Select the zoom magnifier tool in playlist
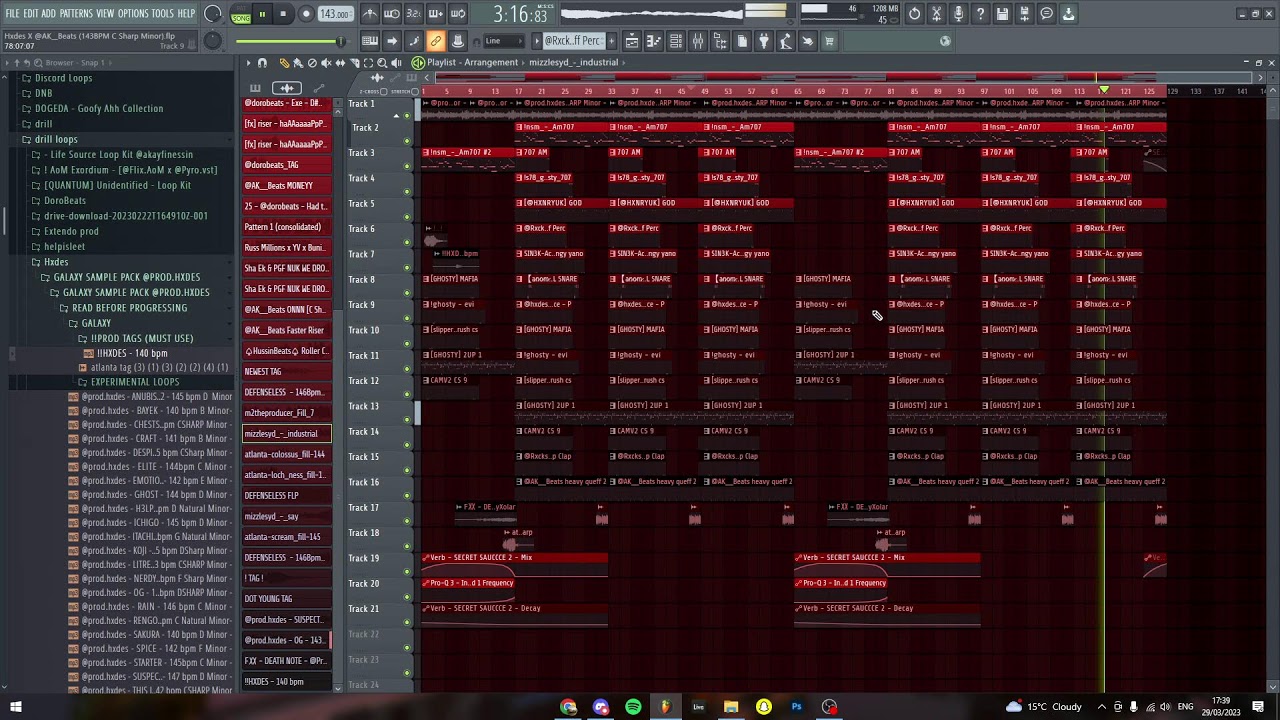 [x=382, y=63]
